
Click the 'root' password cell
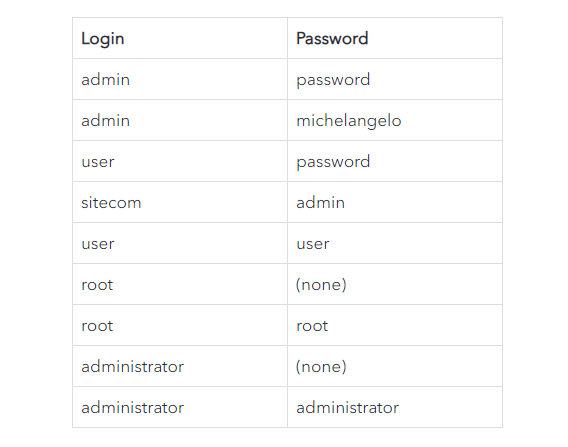(x=395, y=325)
